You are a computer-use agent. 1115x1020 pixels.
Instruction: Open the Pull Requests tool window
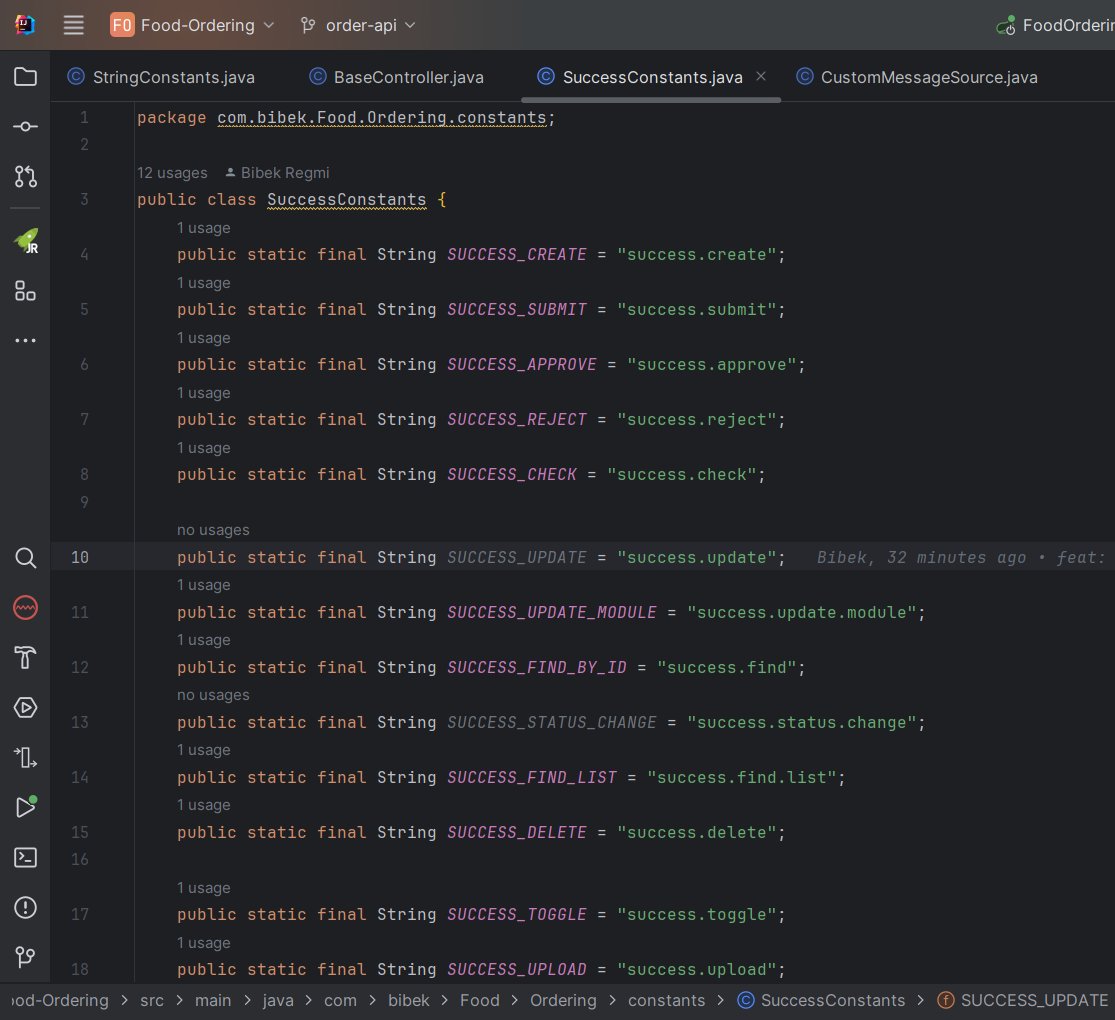[x=26, y=176]
